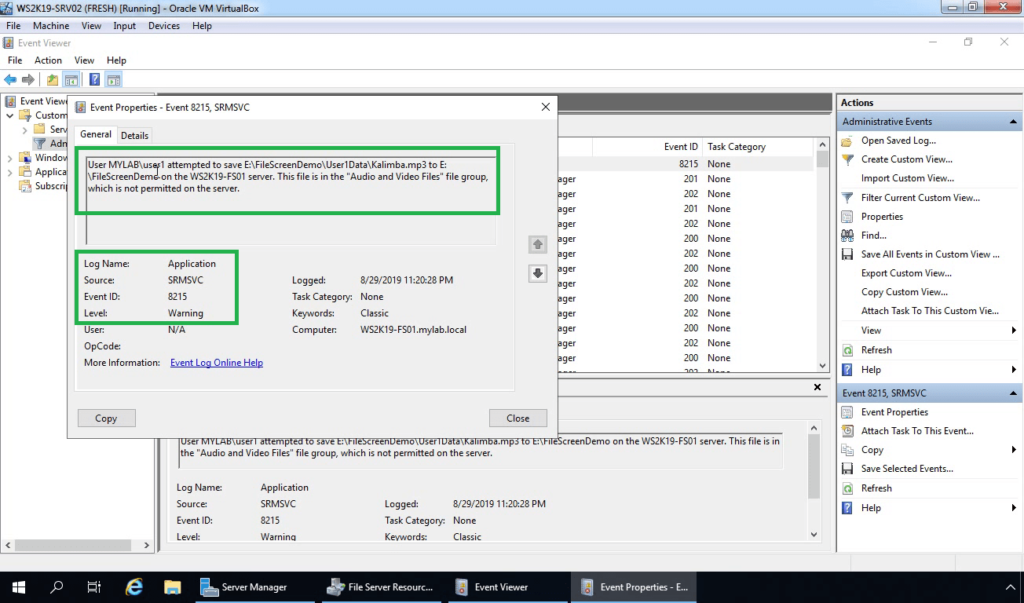This screenshot has width=1024, height=603.
Task: Click Help under Event 8215 section
Action: click(871, 508)
